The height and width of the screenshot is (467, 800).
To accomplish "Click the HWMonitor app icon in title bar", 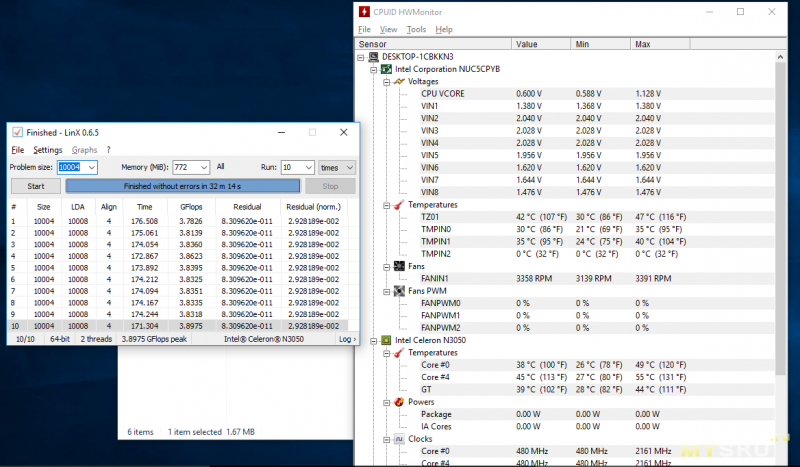I will (x=364, y=12).
